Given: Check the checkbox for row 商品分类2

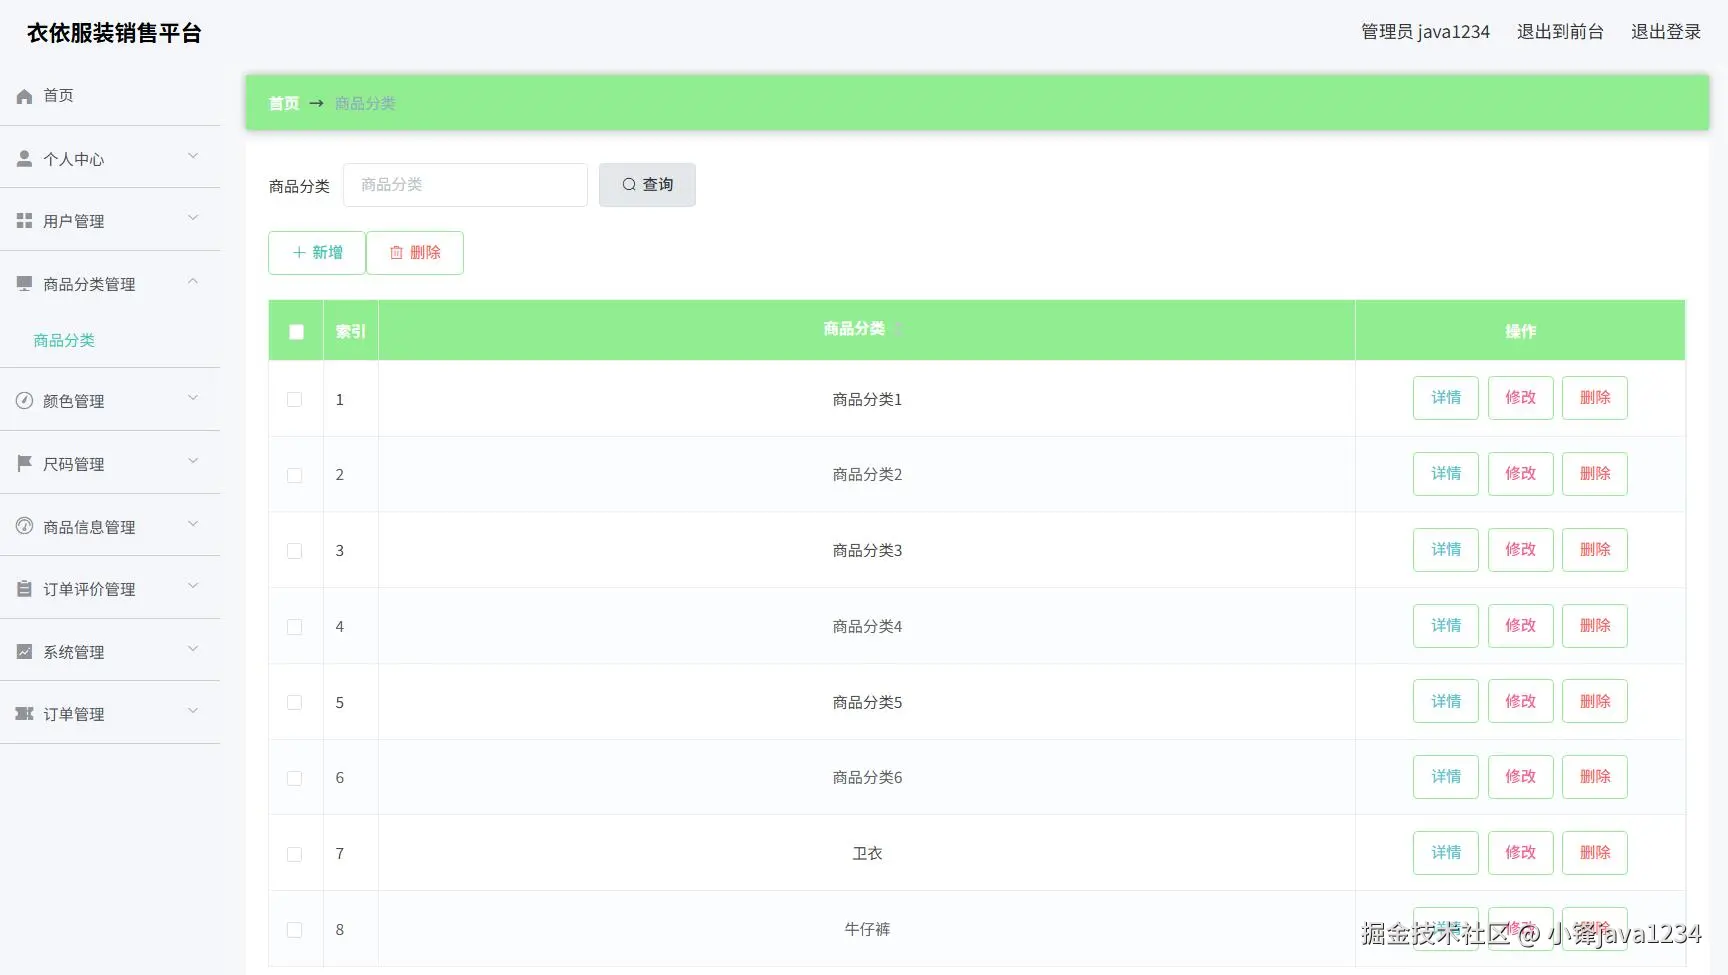Looking at the screenshot, I should [295, 476].
